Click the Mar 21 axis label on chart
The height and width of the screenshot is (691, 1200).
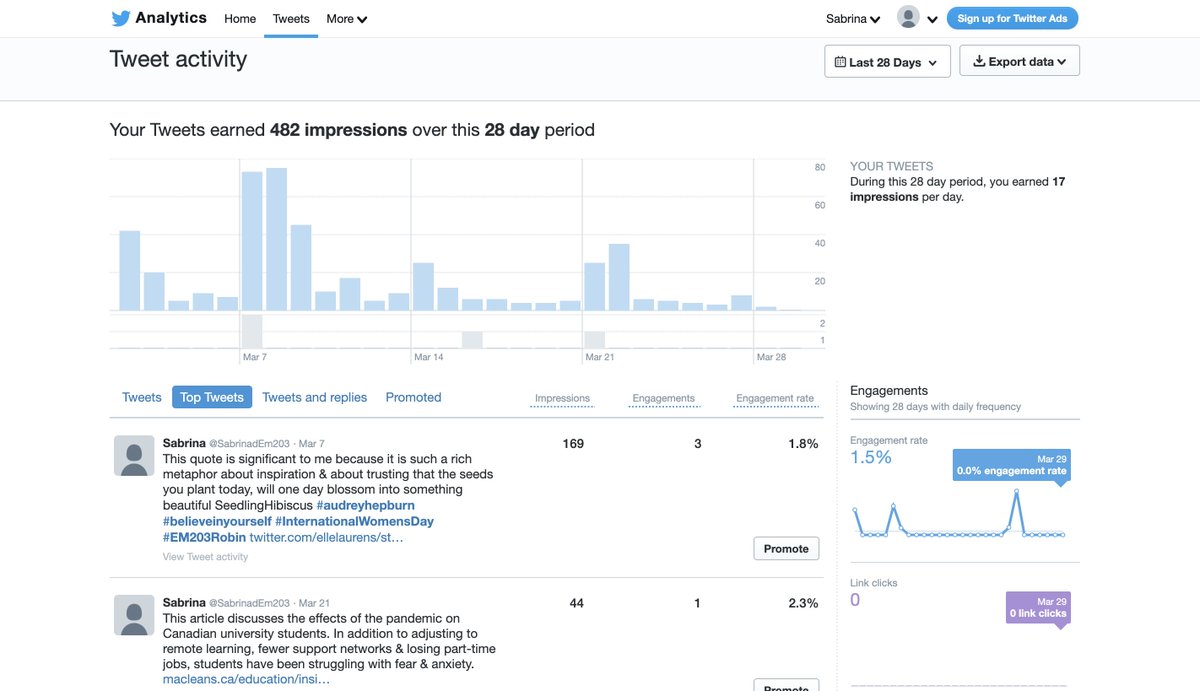click(600, 357)
